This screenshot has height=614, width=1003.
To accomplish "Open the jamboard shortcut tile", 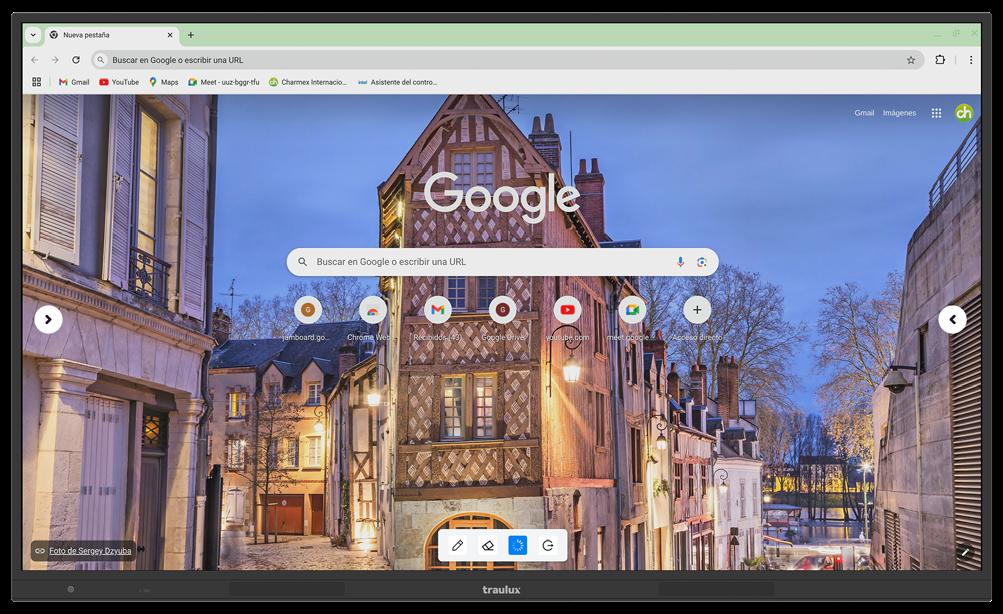I will [x=308, y=318].
